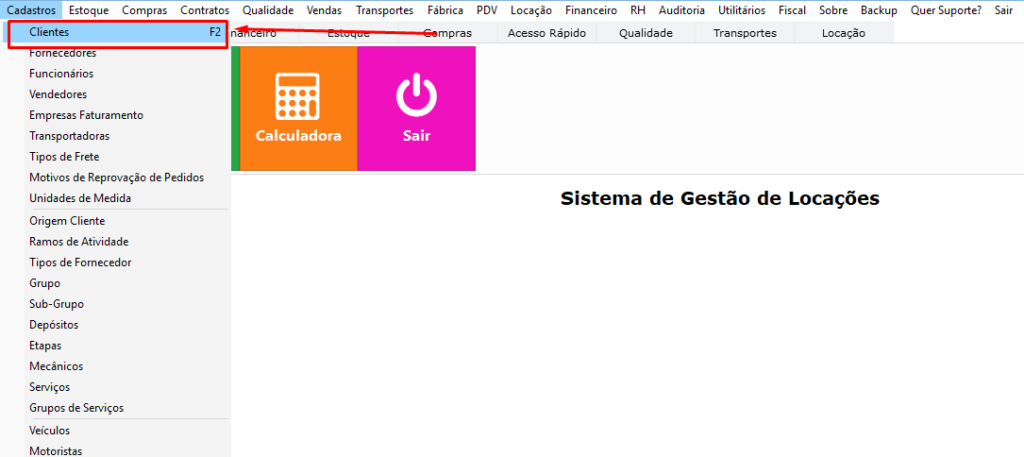Choose Veículos from the Cadastros list

tap(50, 430)
